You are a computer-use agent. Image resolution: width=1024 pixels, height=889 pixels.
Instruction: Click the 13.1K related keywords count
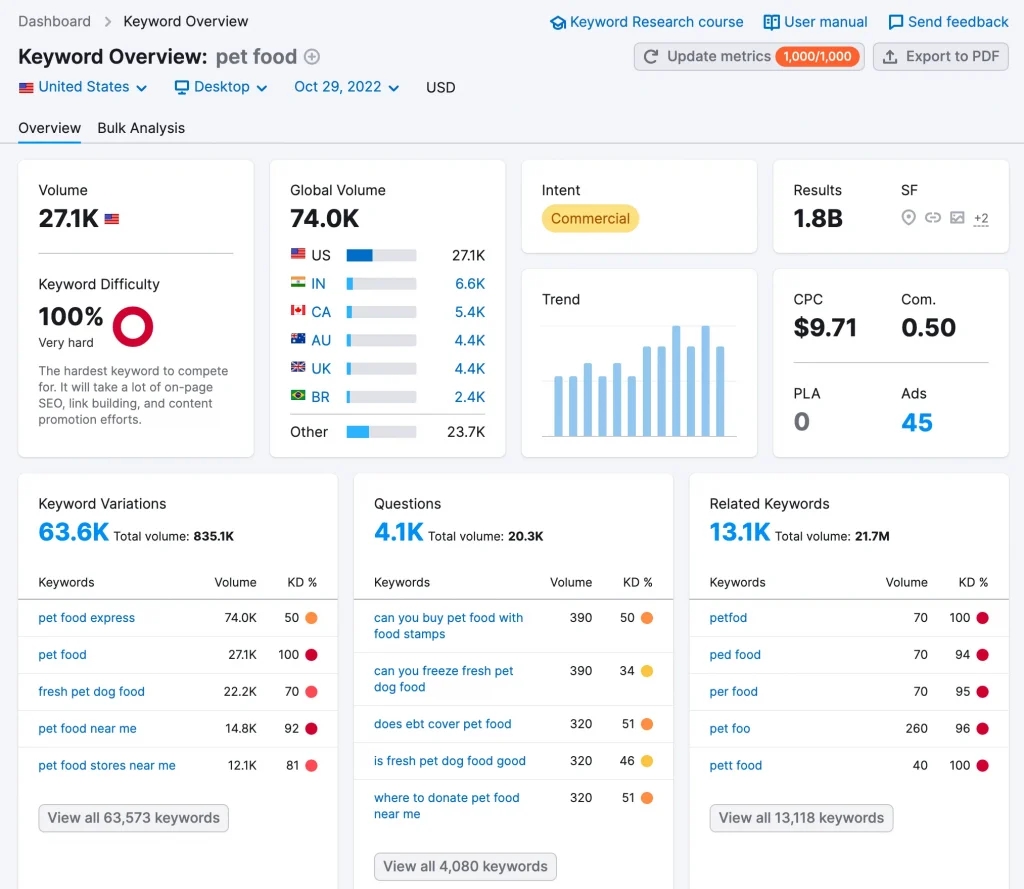click(740, 532)
